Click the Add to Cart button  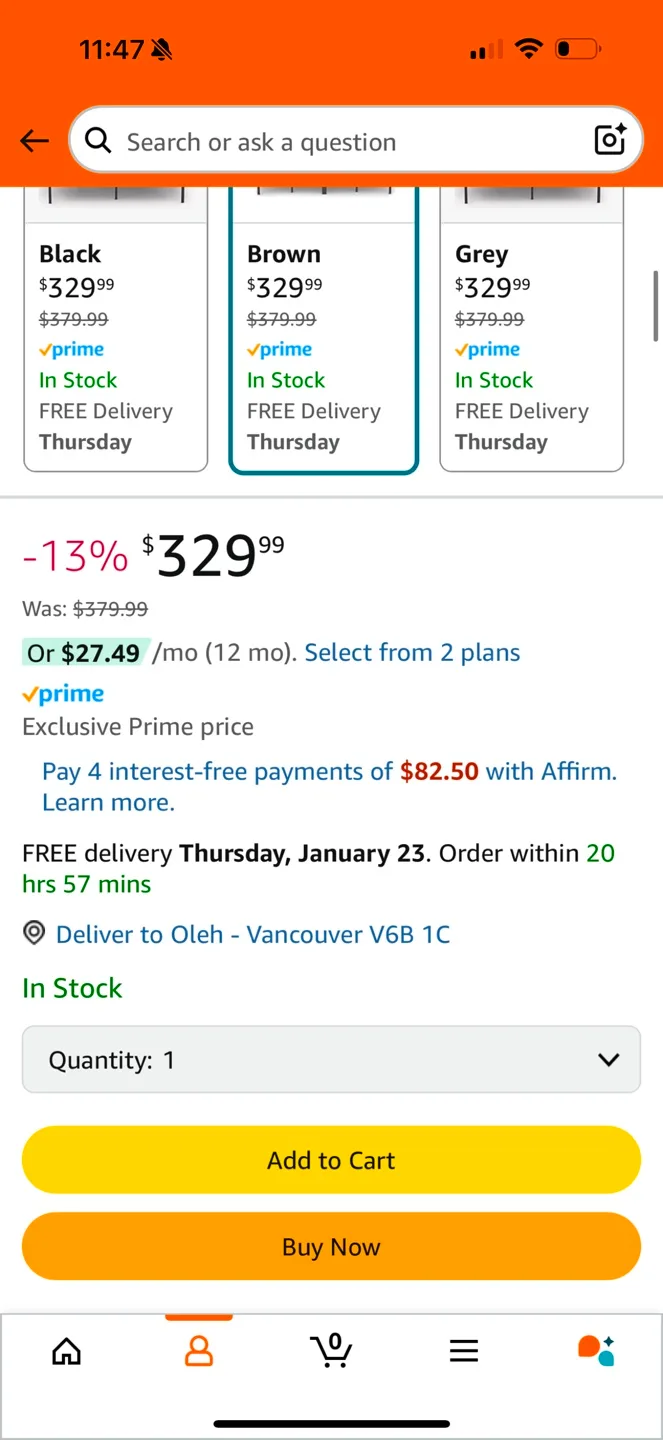click(331, 1160)
